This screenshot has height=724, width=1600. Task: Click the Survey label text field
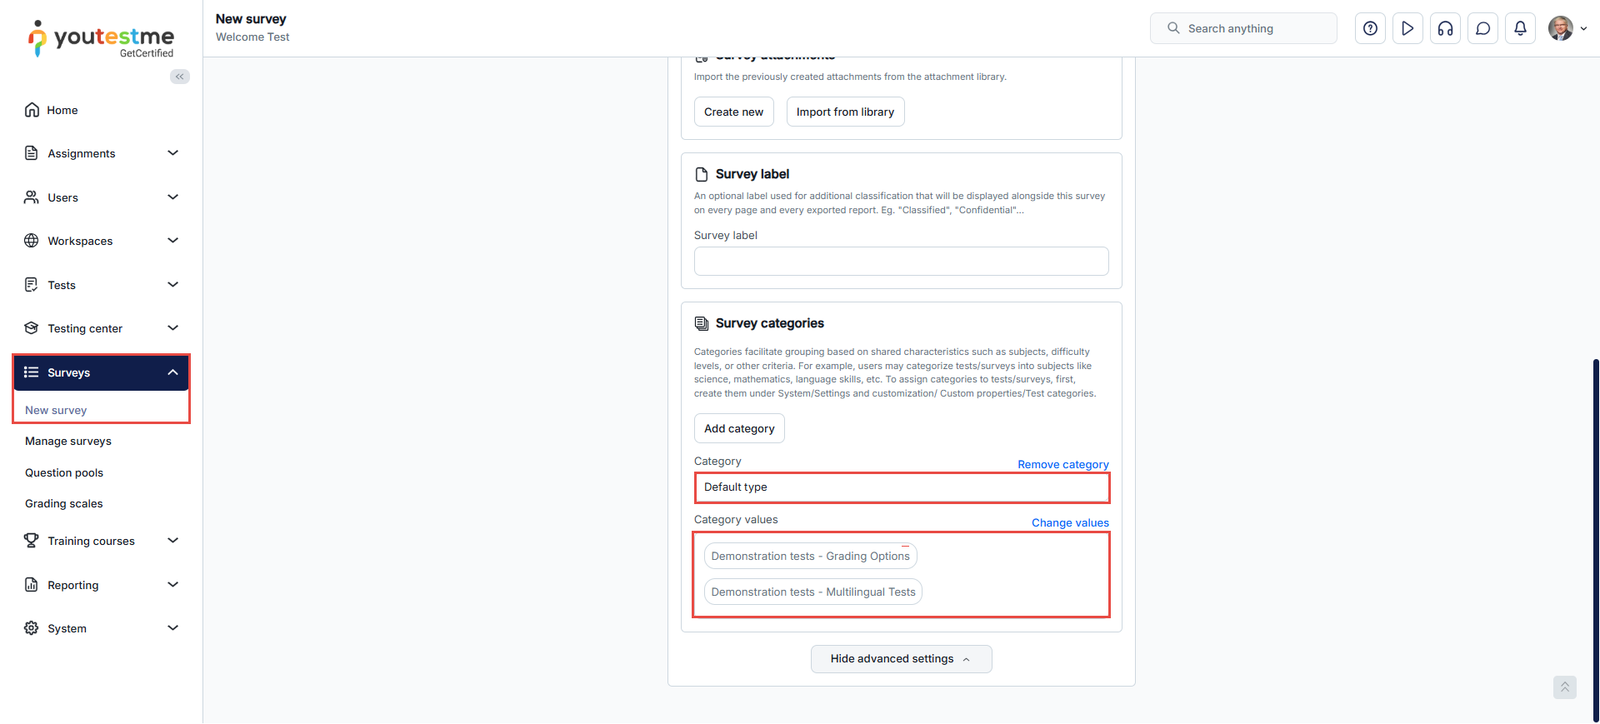[901, 261]
